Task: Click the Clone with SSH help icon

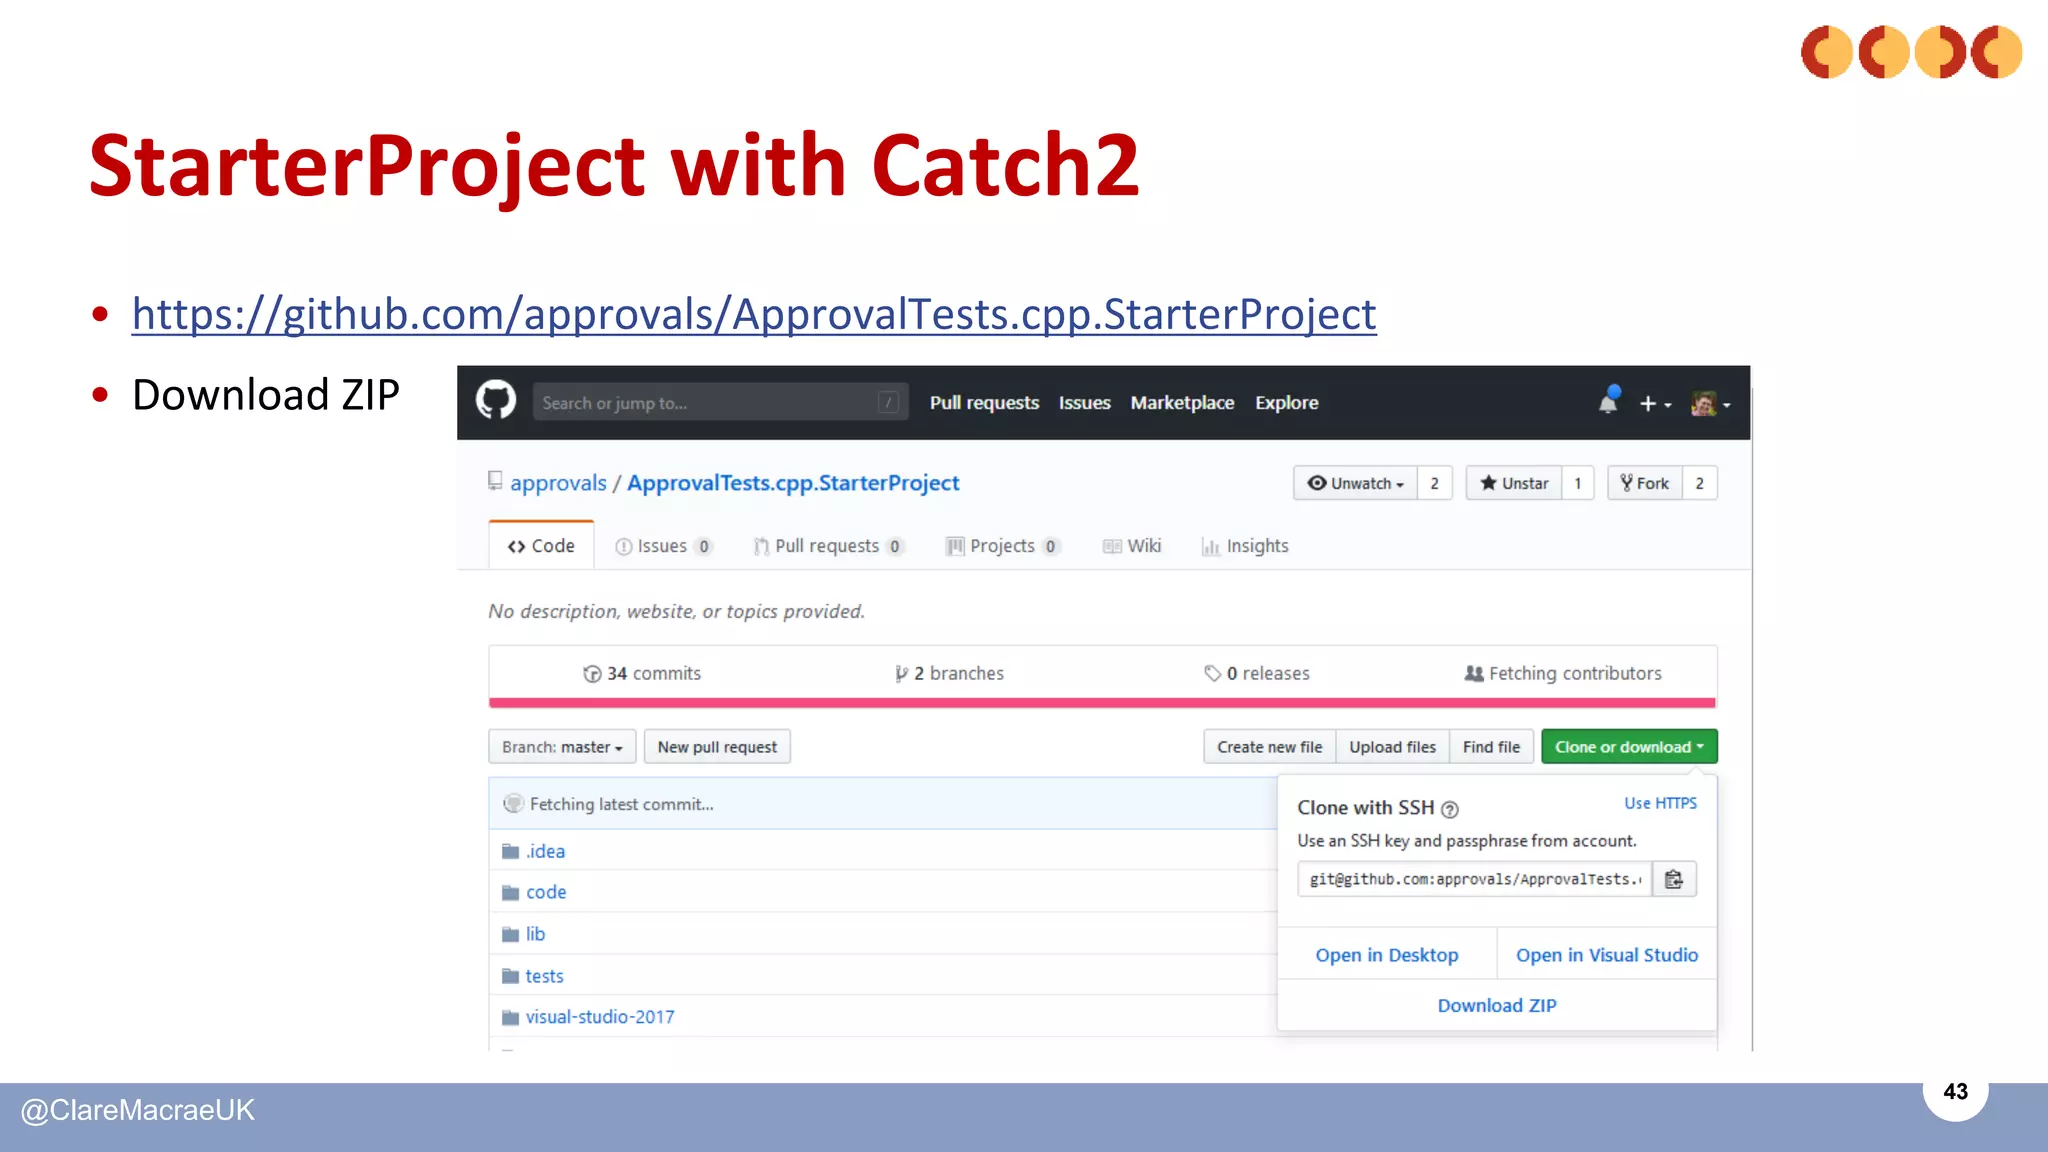Action: (x=1450, y=809)
